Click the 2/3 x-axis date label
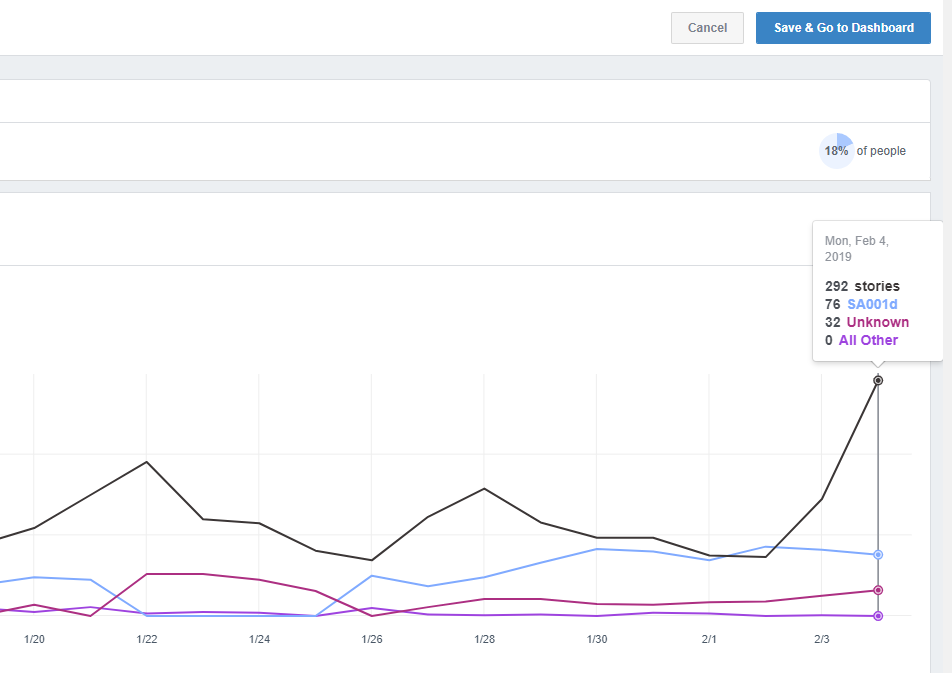952x673 pixels. [x=822, y=639]
